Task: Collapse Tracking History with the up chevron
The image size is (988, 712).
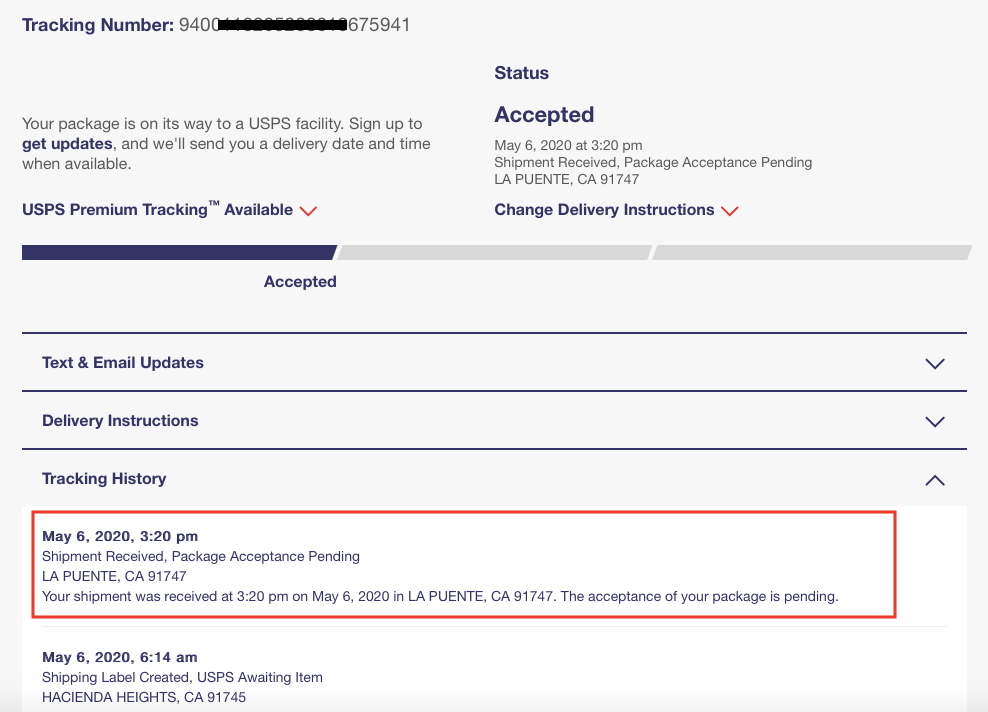Action: [934, 480]
